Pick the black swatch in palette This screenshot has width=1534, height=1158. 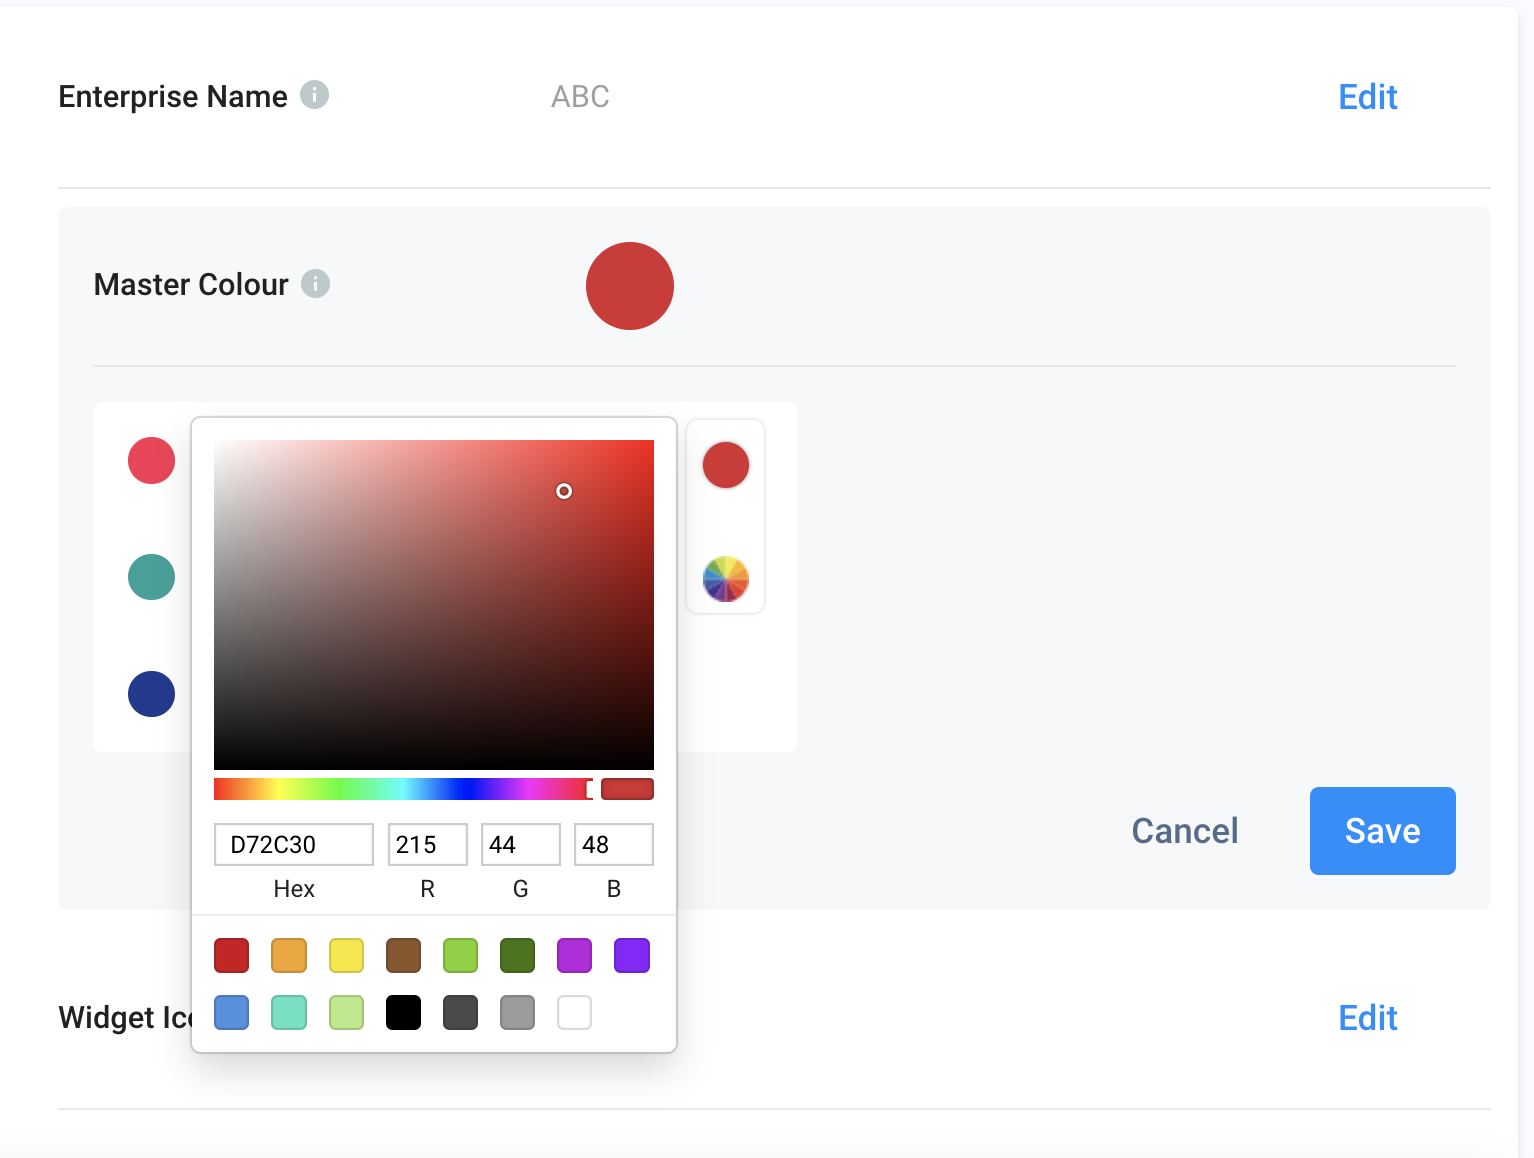click(x=404, y=1013)
